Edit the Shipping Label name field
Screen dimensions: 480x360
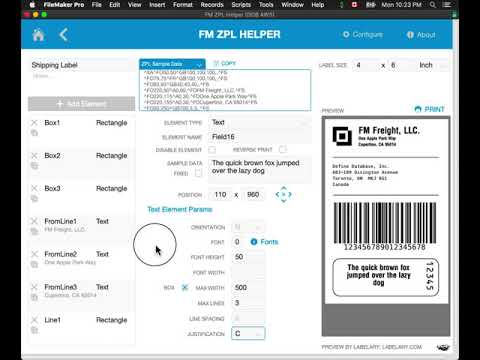82,65
